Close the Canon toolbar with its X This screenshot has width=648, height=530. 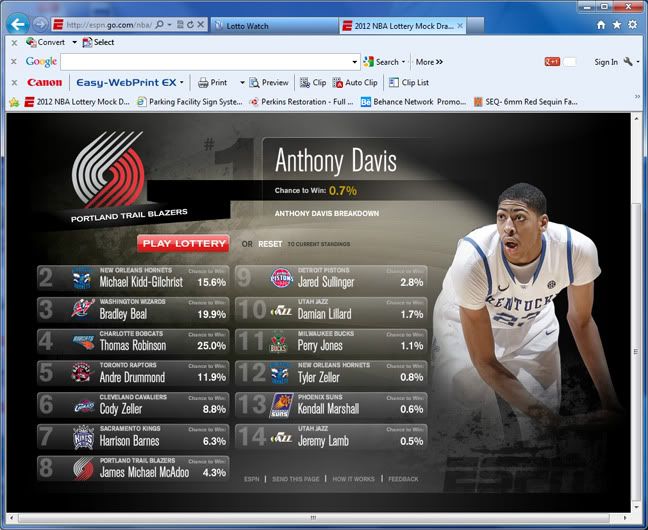coord(14,83)
